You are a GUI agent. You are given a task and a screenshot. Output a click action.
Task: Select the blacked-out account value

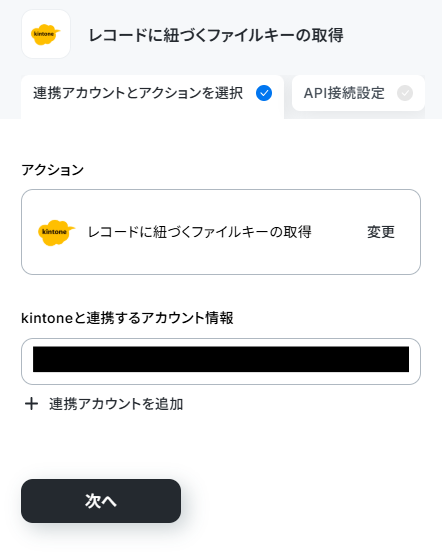pyautogui.click(x=221, y=359)
